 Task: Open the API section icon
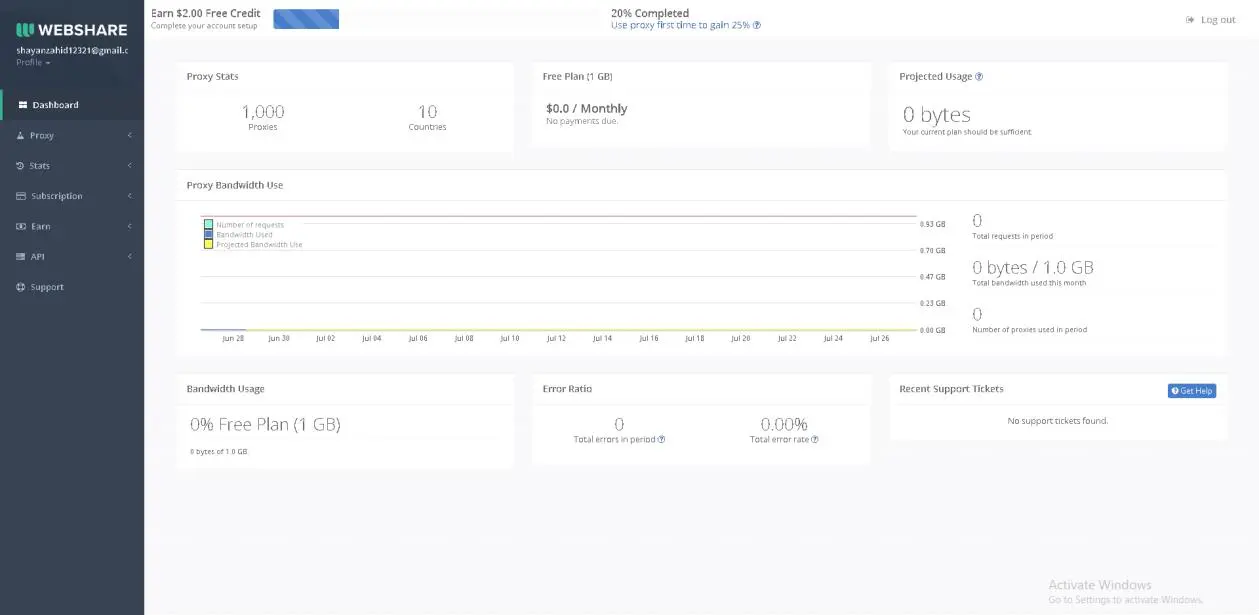[22, 256]
